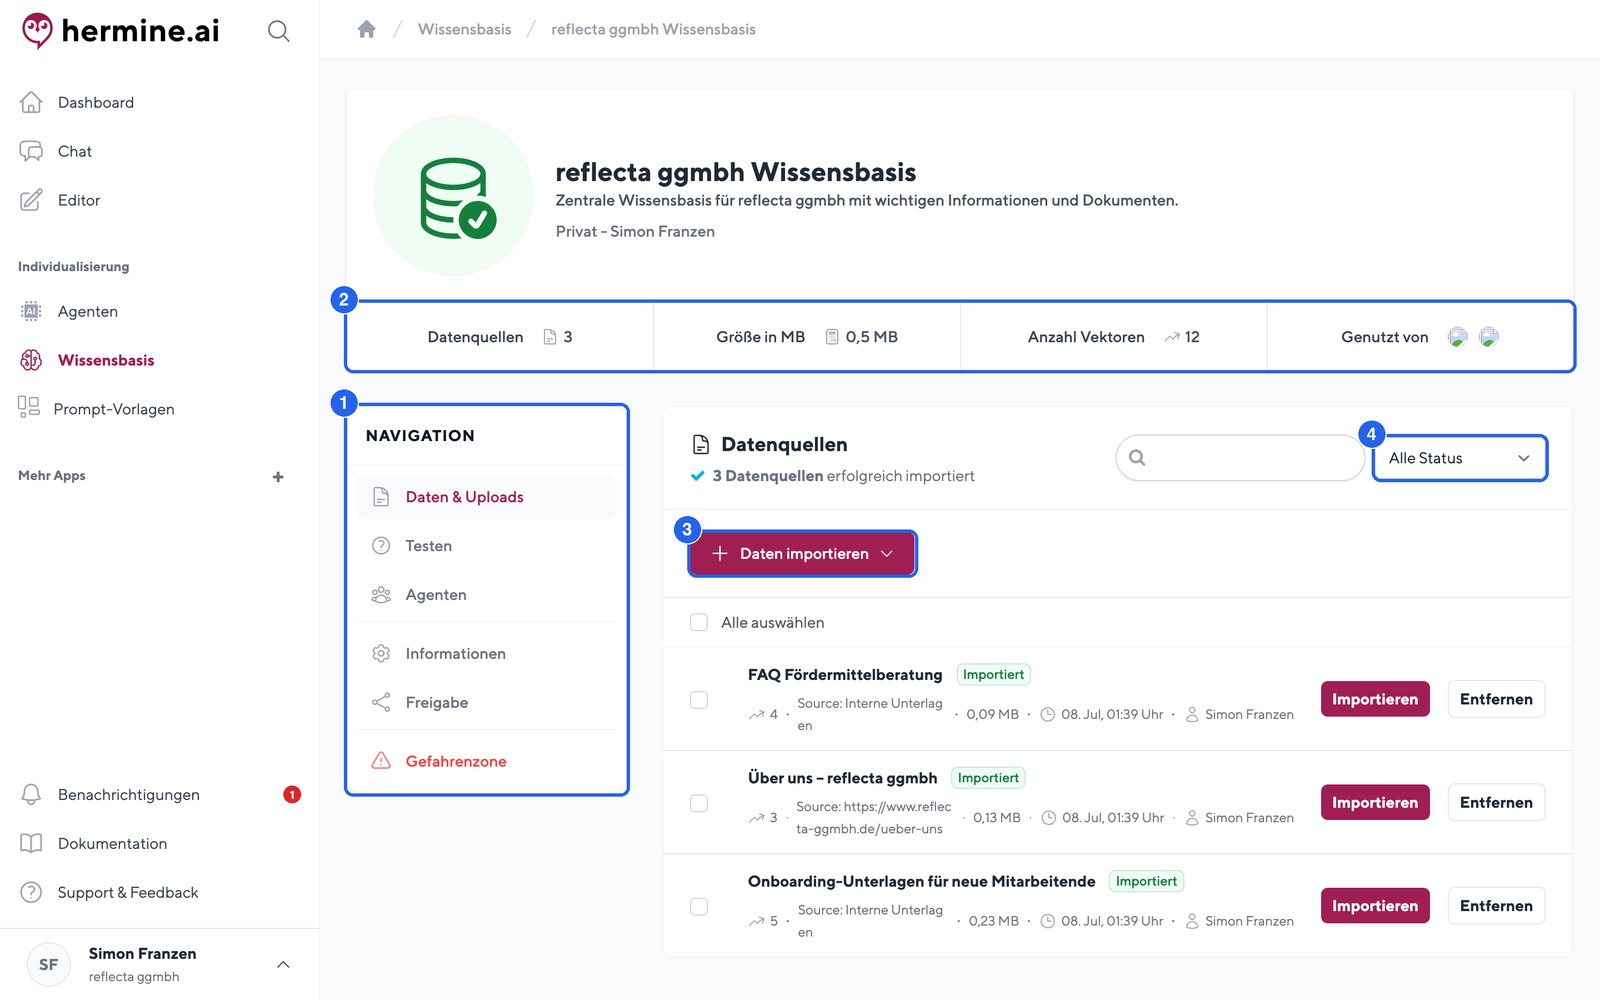This screenshot has height=1000, width=1600.
Task: Open Dashboard from the sidebar
Action: coord(96,102)
